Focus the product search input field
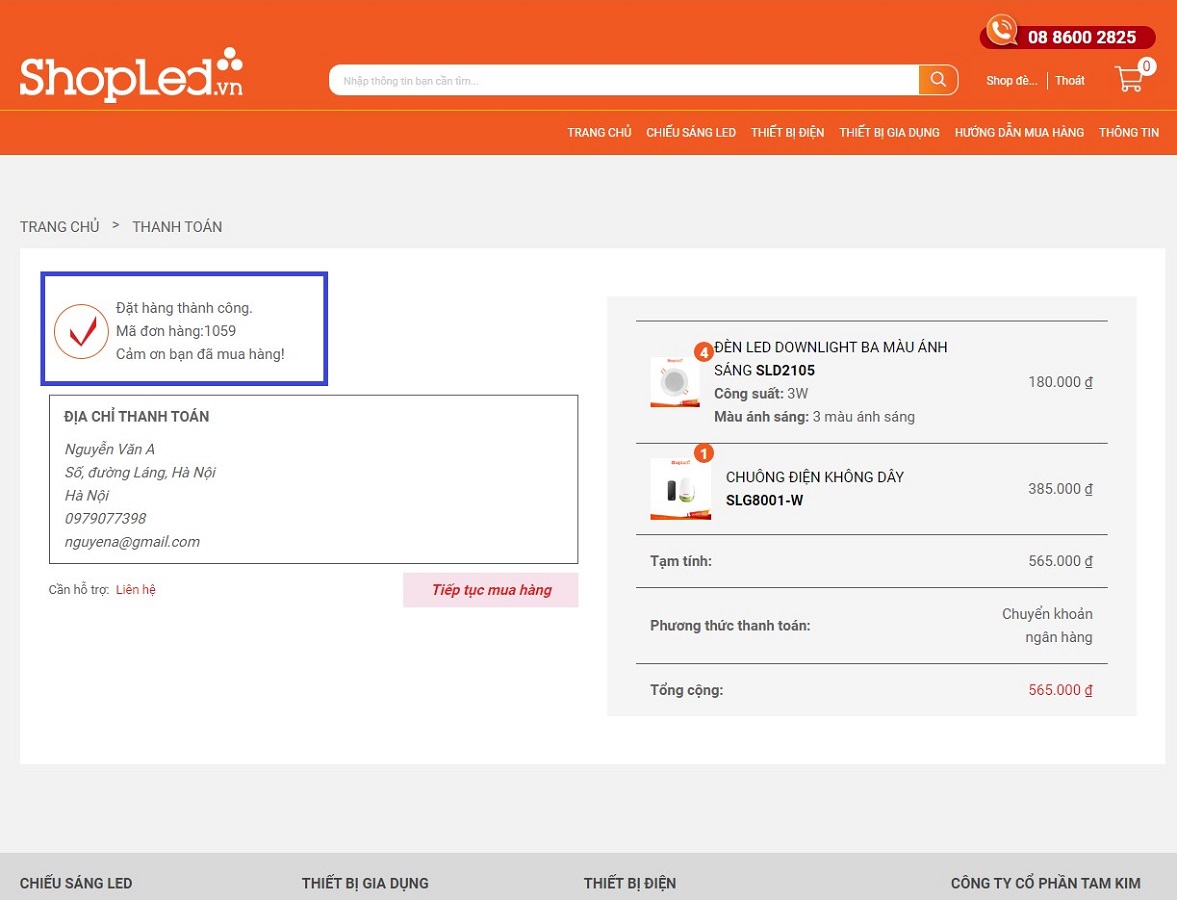Image resolution: width=1177 pixels, height=900 pixels. coord(625,80)
